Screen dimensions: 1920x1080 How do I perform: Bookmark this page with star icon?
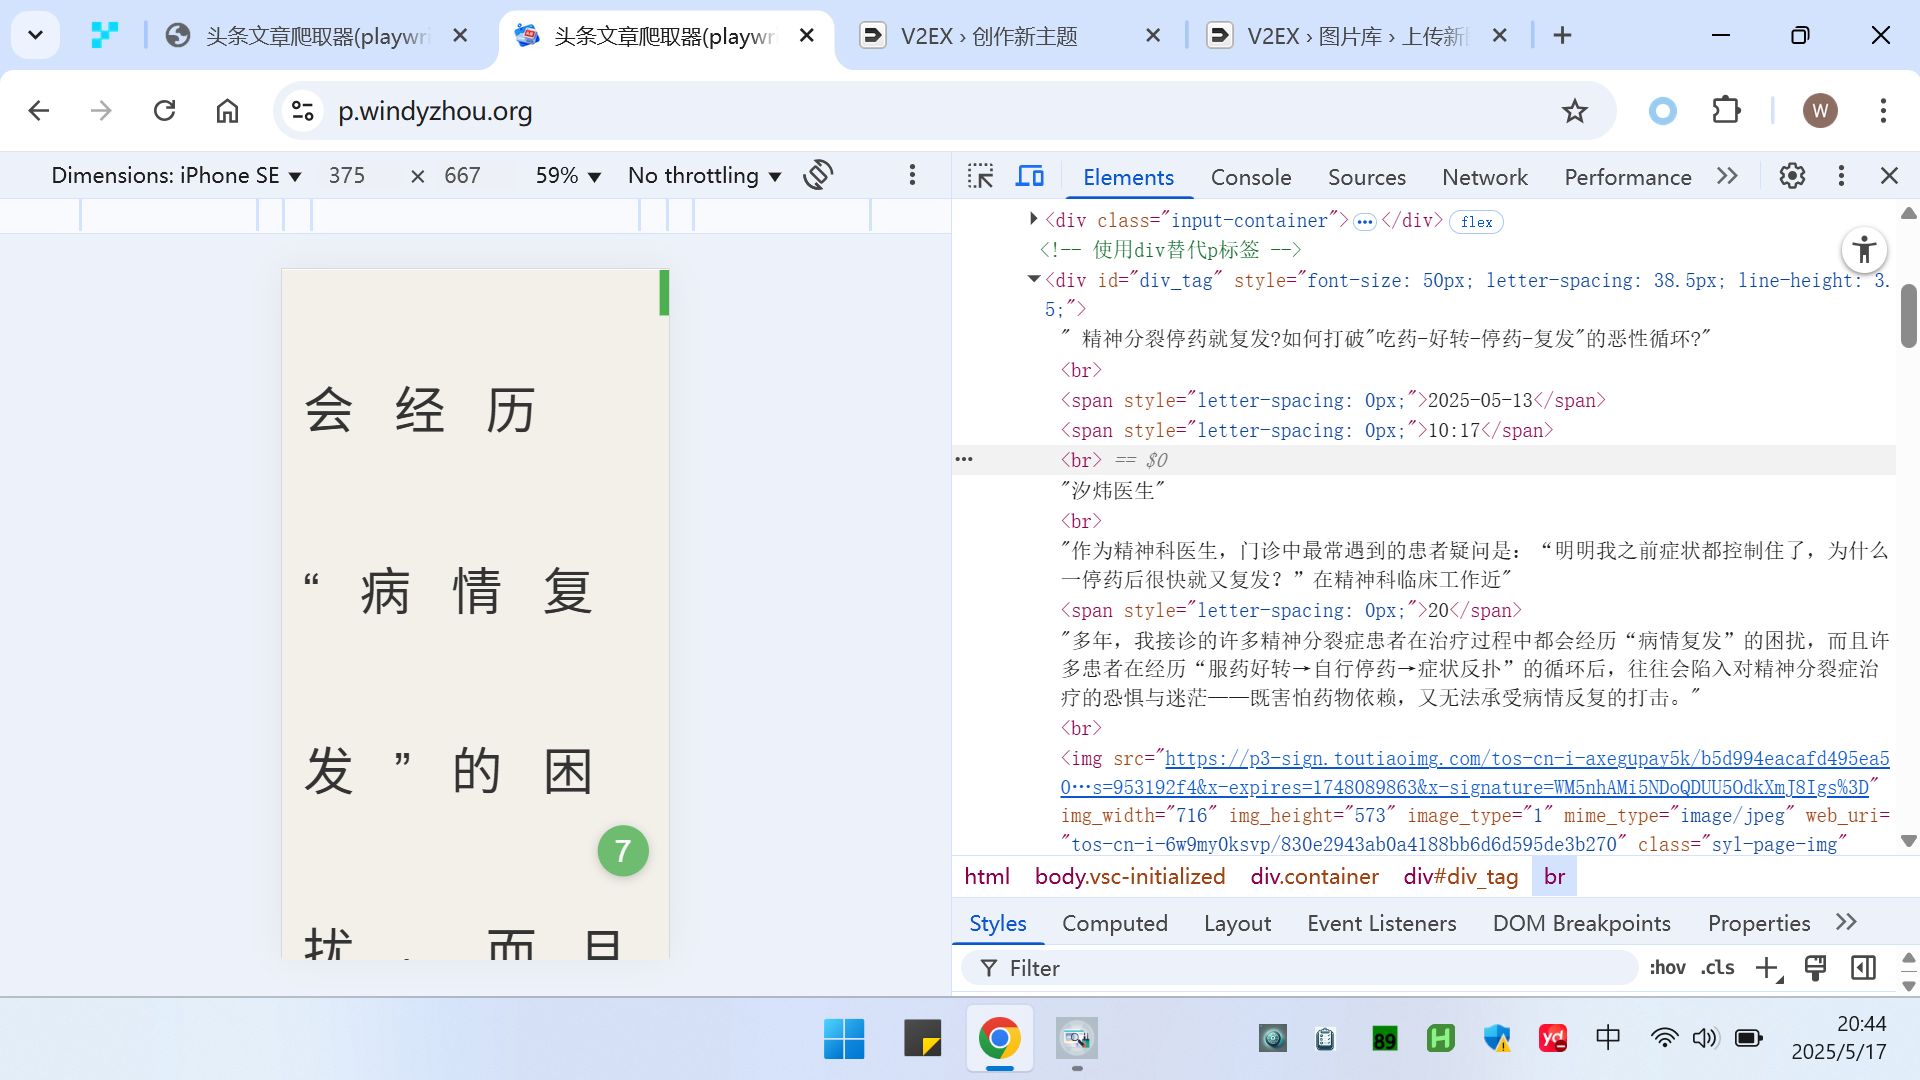point(1574,111)
